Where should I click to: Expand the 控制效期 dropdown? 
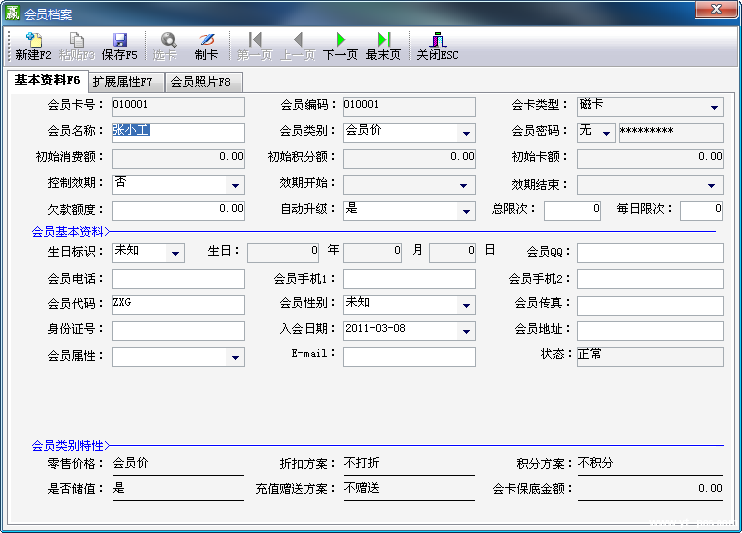(235, 185)
